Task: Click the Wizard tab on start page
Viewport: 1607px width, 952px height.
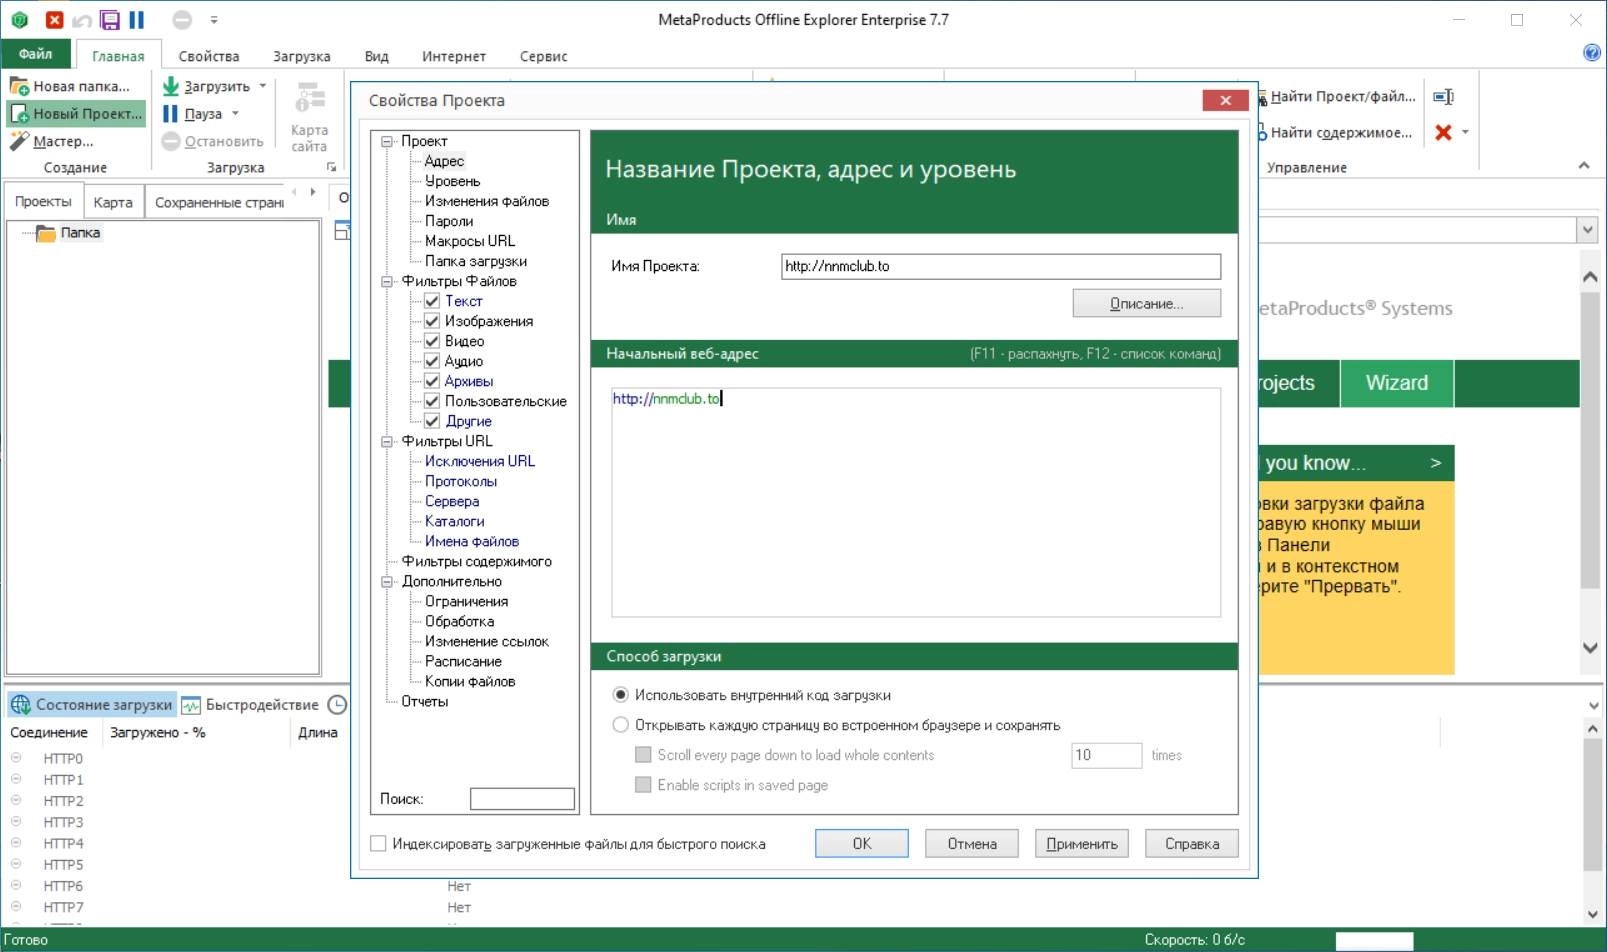Action: [x=1397, y=383]
